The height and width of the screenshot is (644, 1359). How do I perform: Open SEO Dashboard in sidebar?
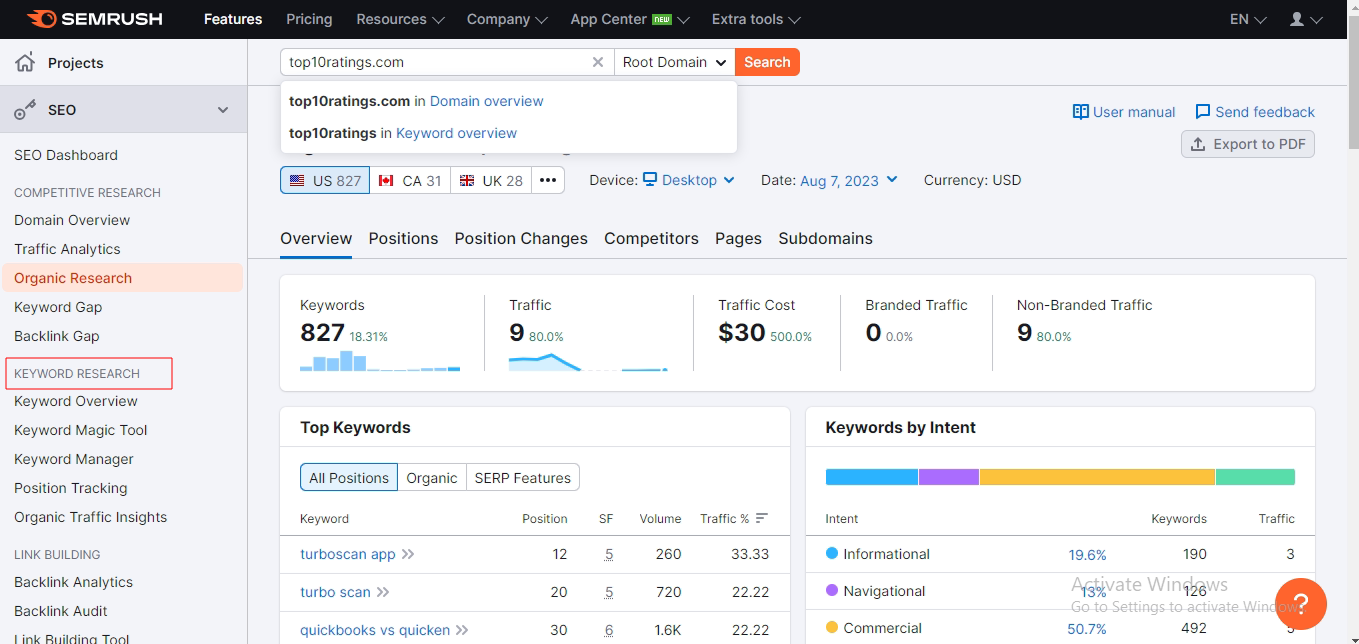66,155
